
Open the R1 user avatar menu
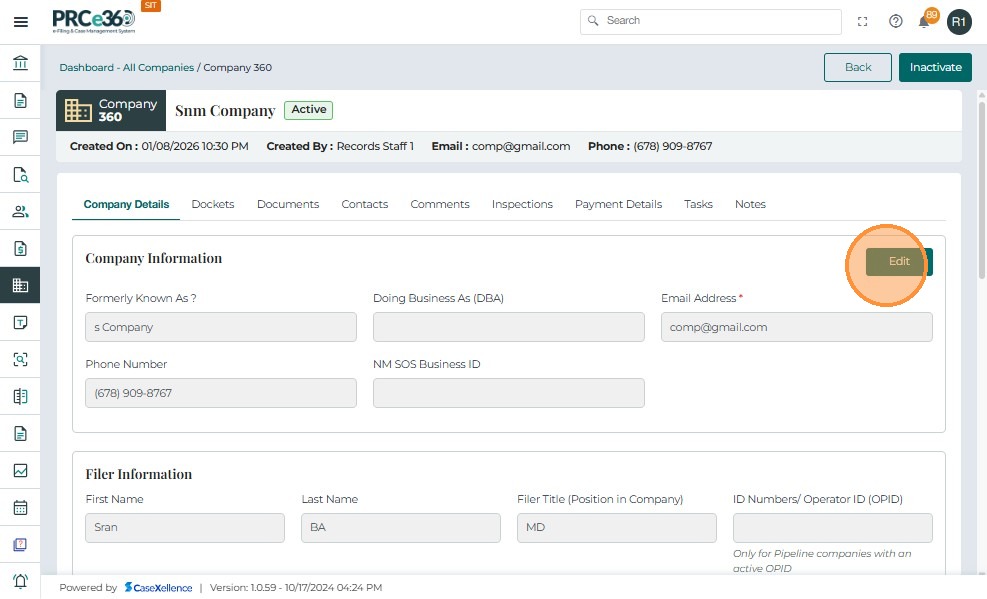coord(959,21)
